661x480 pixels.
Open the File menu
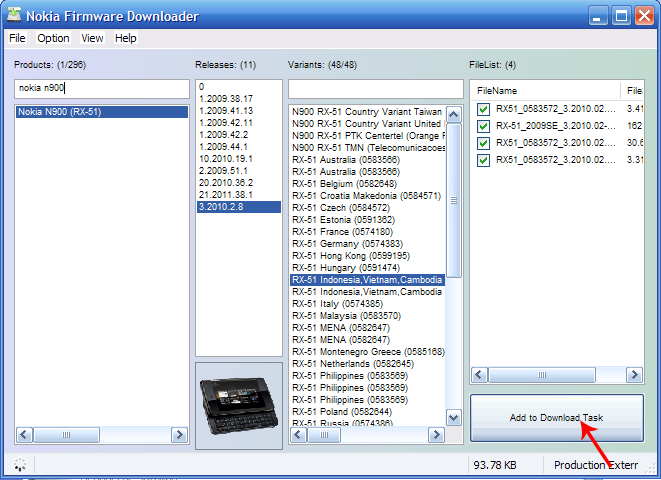(x=17, y=38)
